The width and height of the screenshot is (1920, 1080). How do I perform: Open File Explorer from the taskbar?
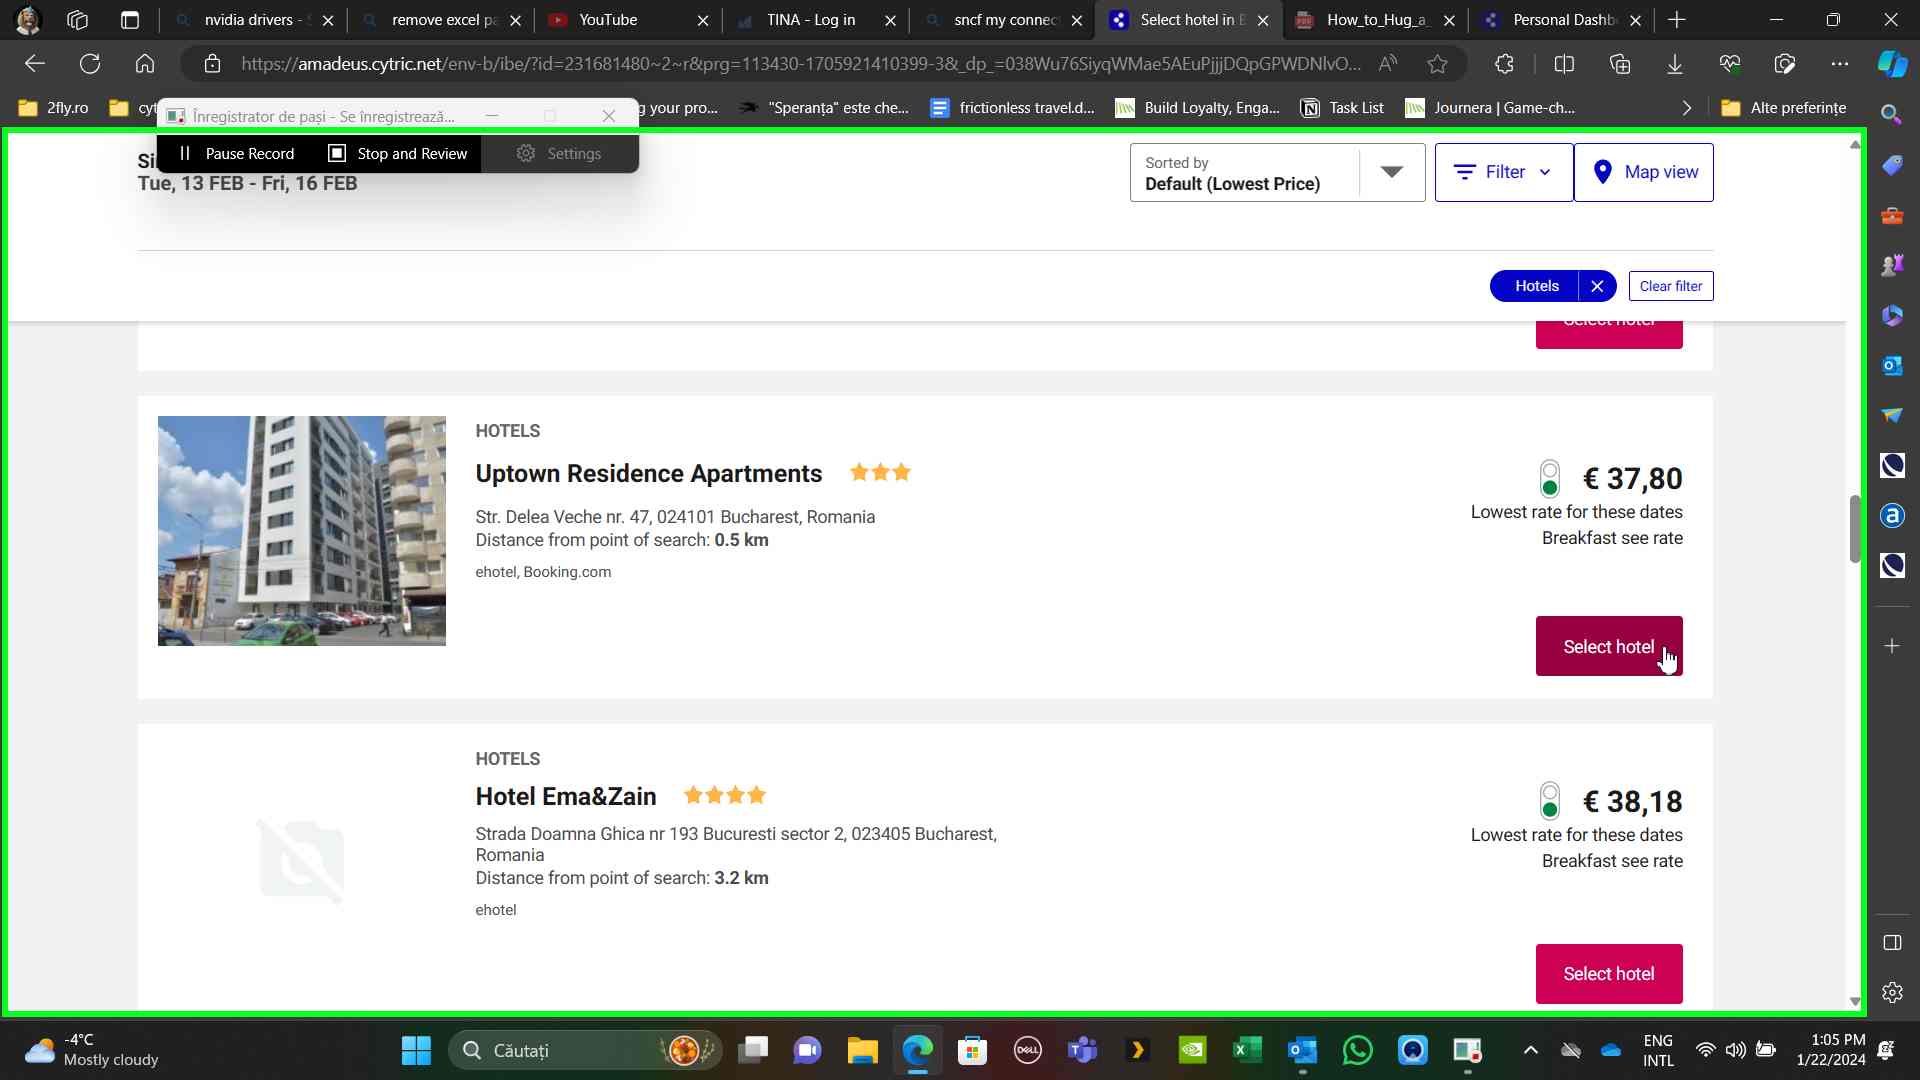[x=862, y=1050]
